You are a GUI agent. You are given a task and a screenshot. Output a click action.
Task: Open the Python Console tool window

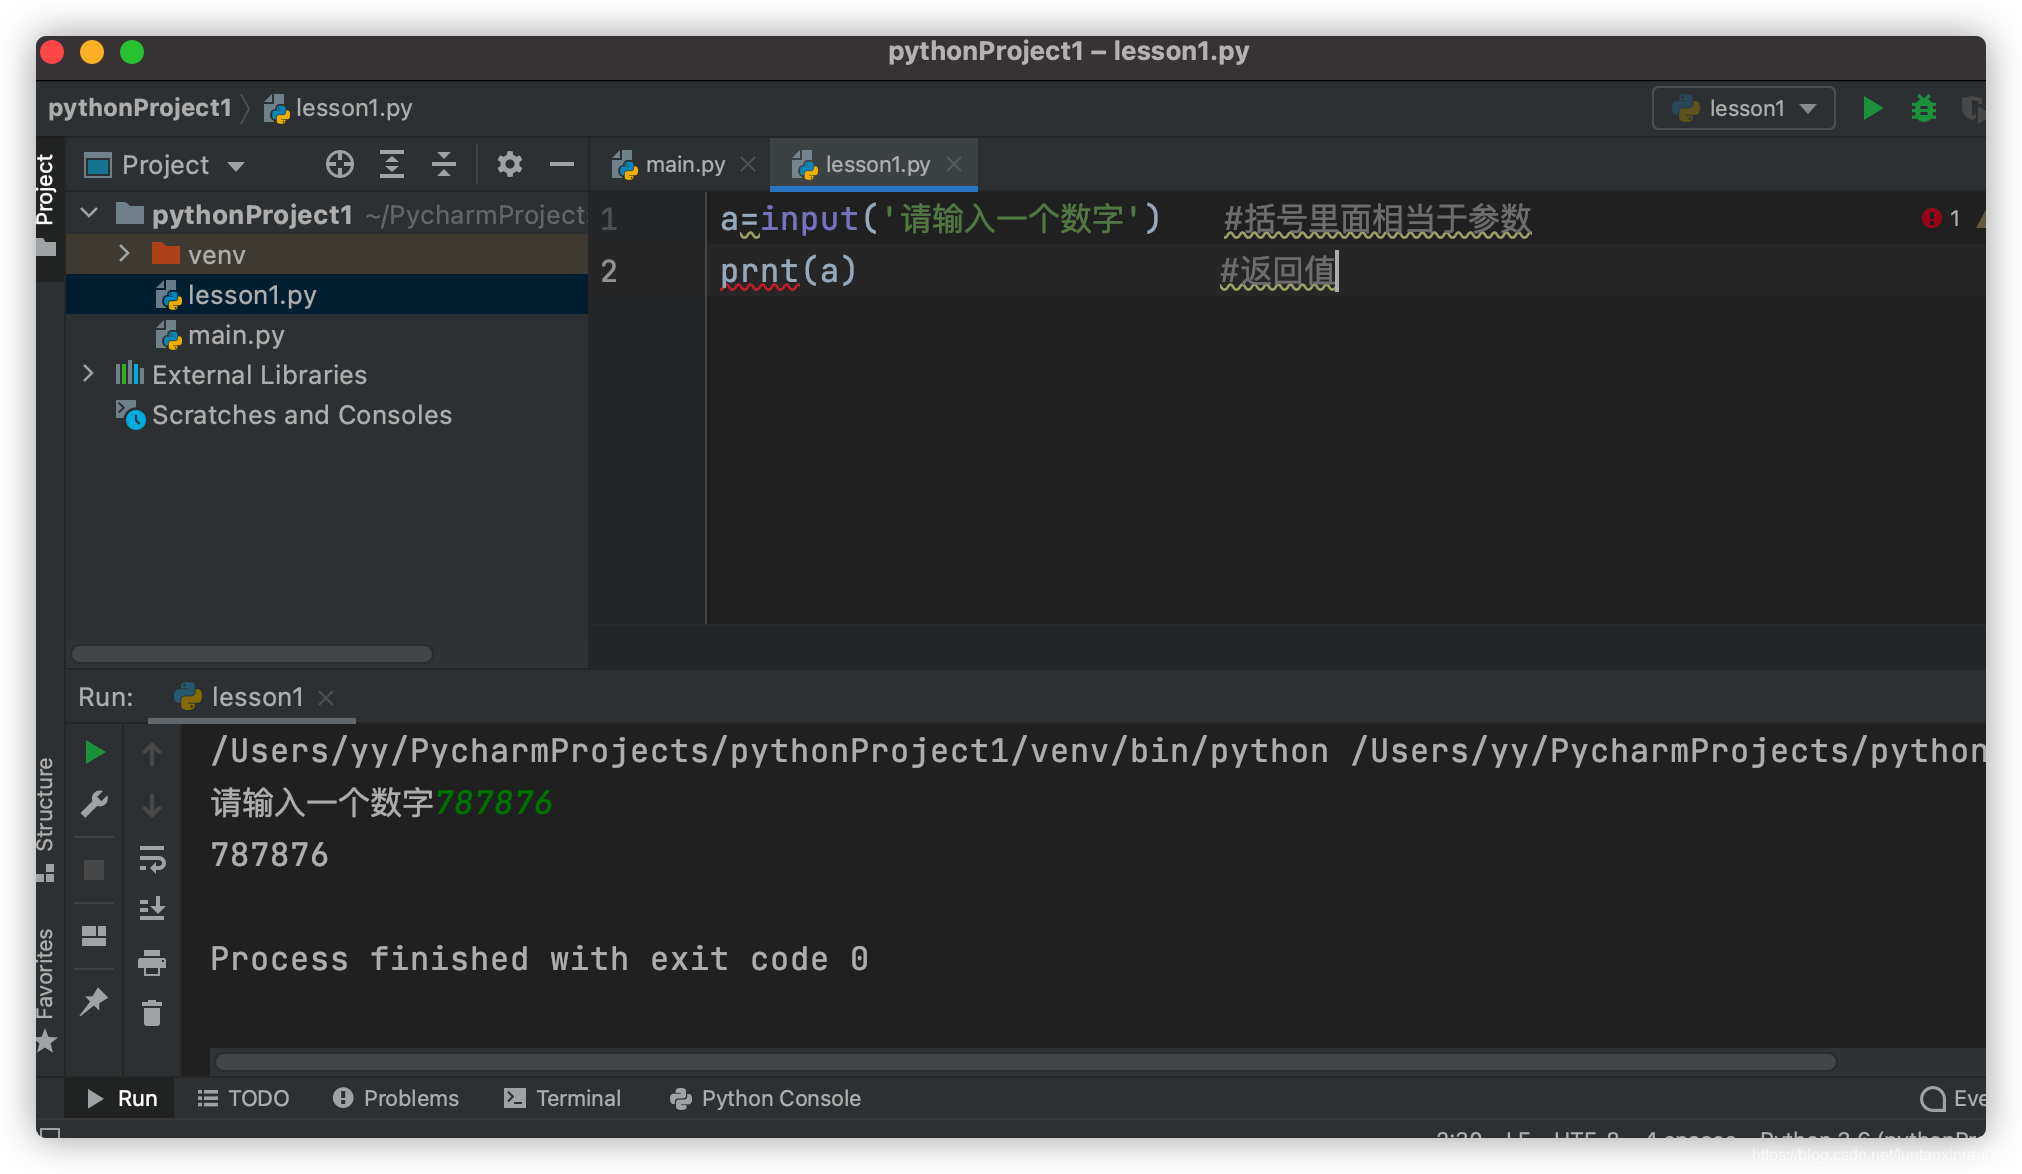tap(765, 1098)
